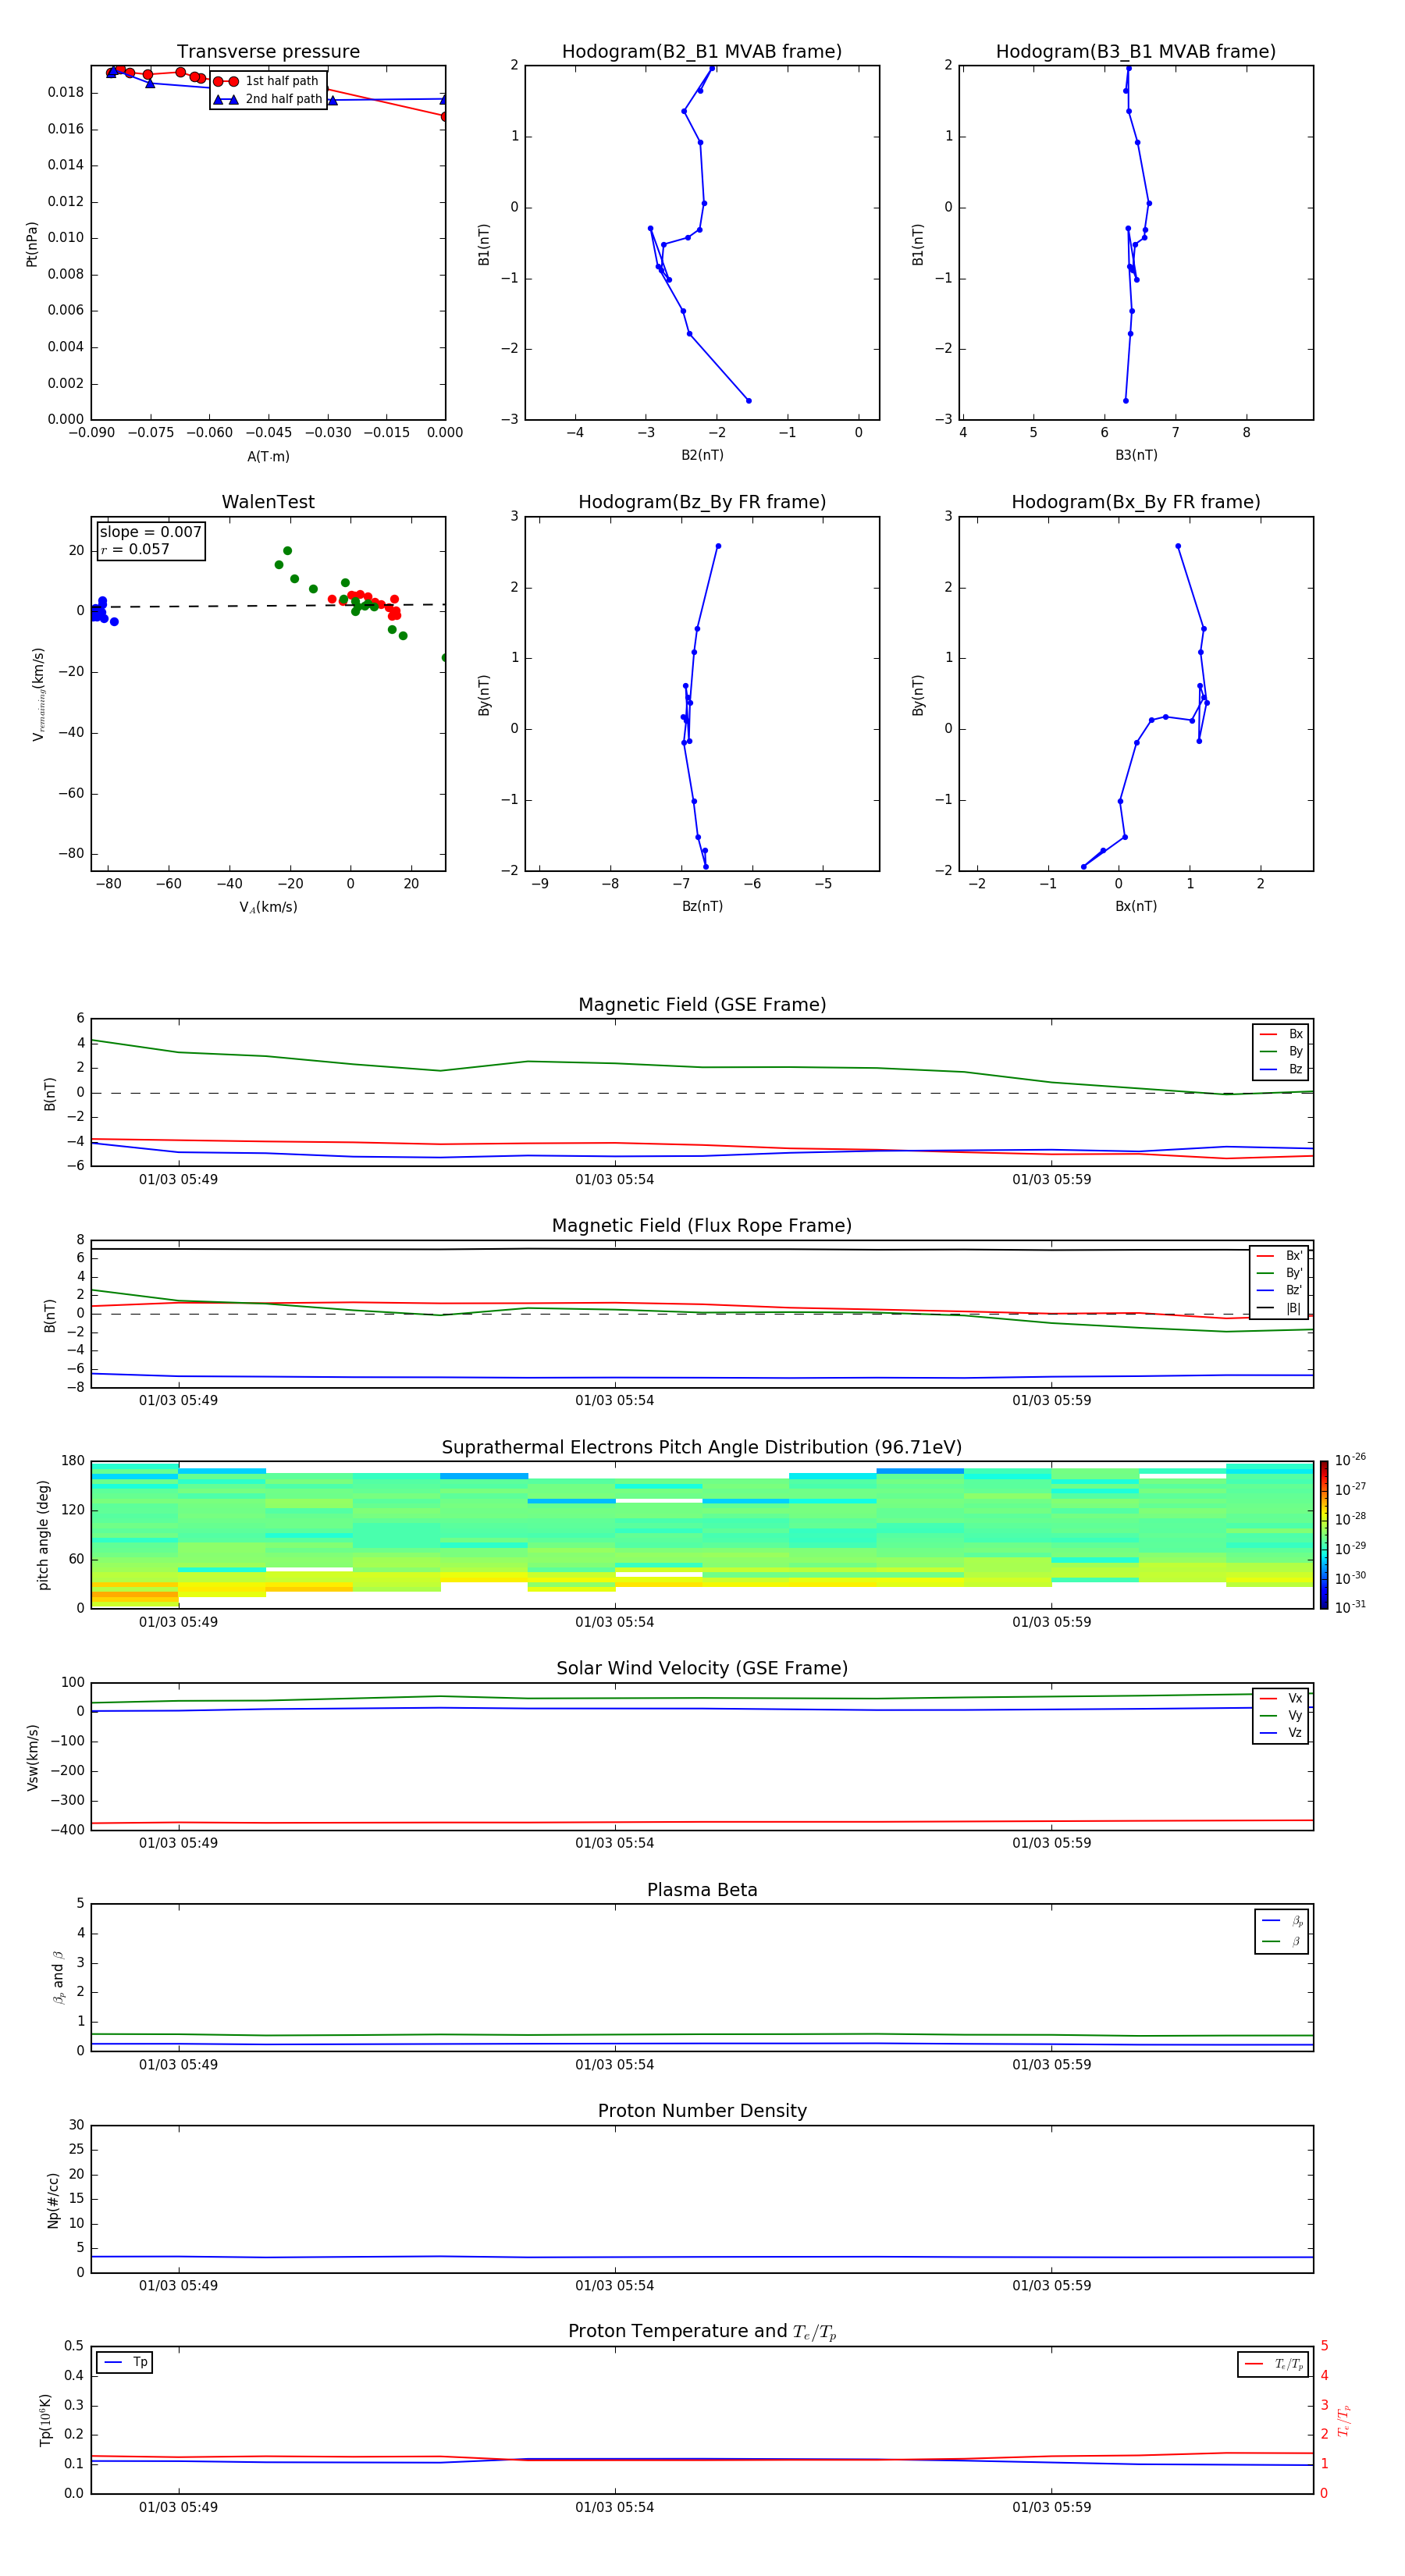1405x2576 pixels.
Task: Click the "B2(nT)" x-axis label
Action: pos(702,455)
